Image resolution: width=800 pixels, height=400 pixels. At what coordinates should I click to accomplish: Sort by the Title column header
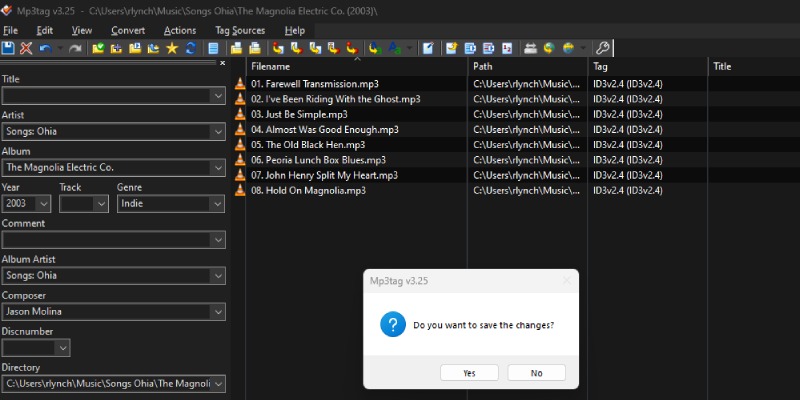coord(754,67)
